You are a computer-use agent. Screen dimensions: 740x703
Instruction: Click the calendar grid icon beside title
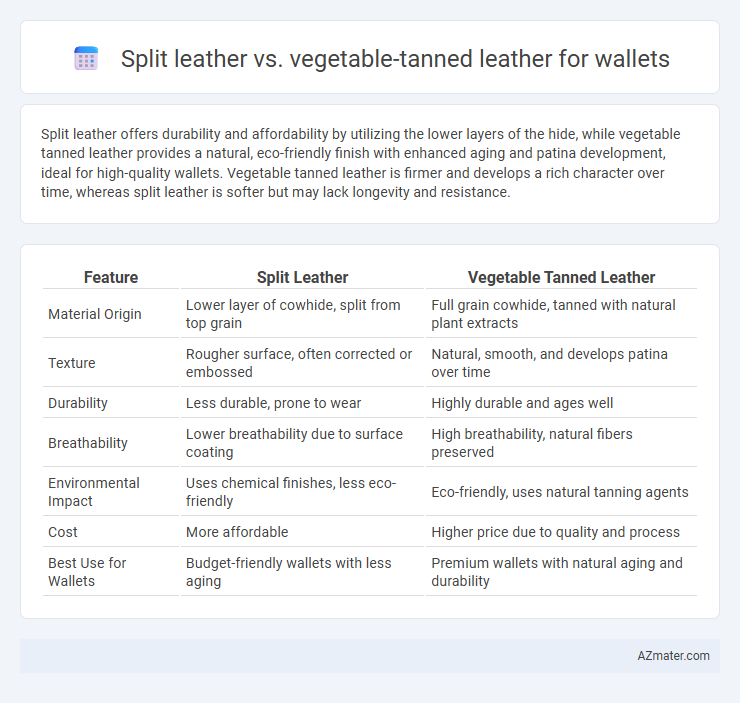[x=86, y=59]
